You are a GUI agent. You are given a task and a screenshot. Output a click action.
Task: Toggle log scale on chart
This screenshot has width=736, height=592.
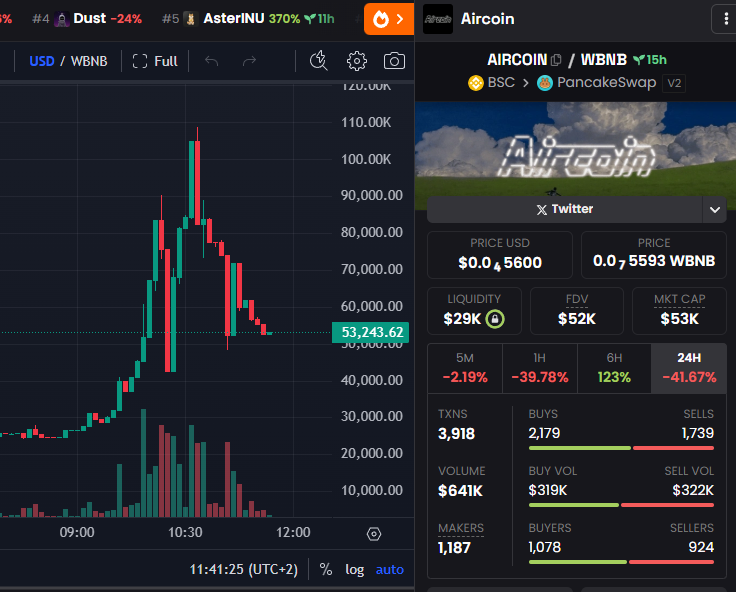pyautogui.click(x=355, y=569)
